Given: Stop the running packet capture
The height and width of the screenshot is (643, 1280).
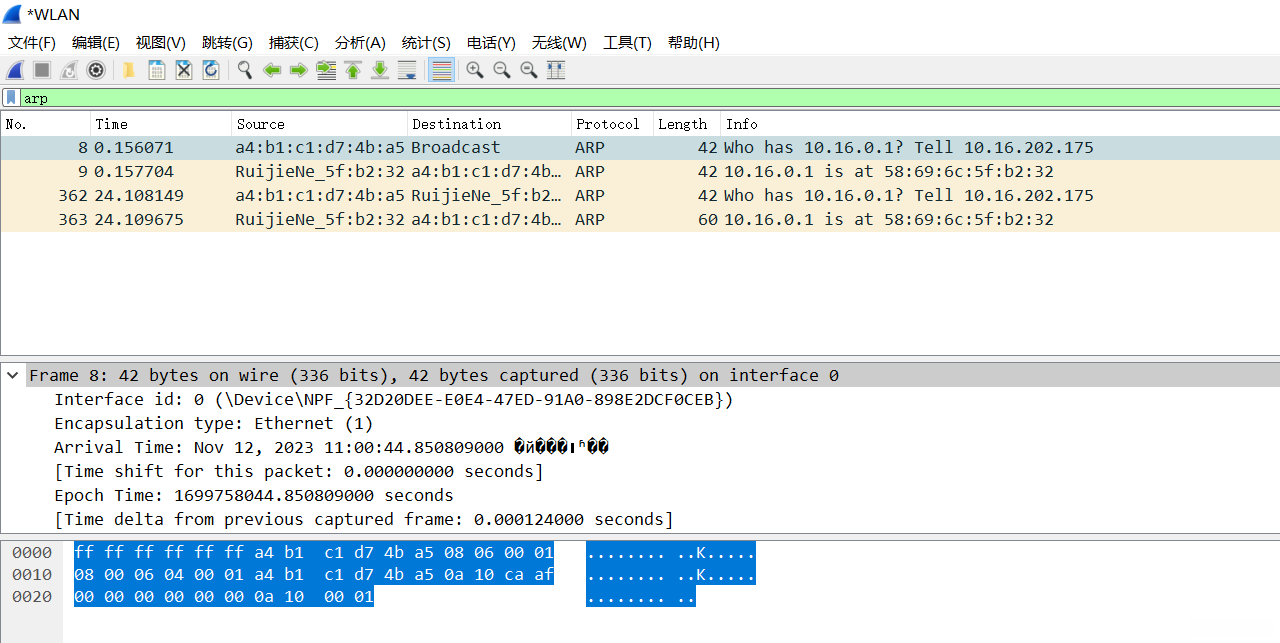Looking at the screenshot, I should (x=42, y=70).
